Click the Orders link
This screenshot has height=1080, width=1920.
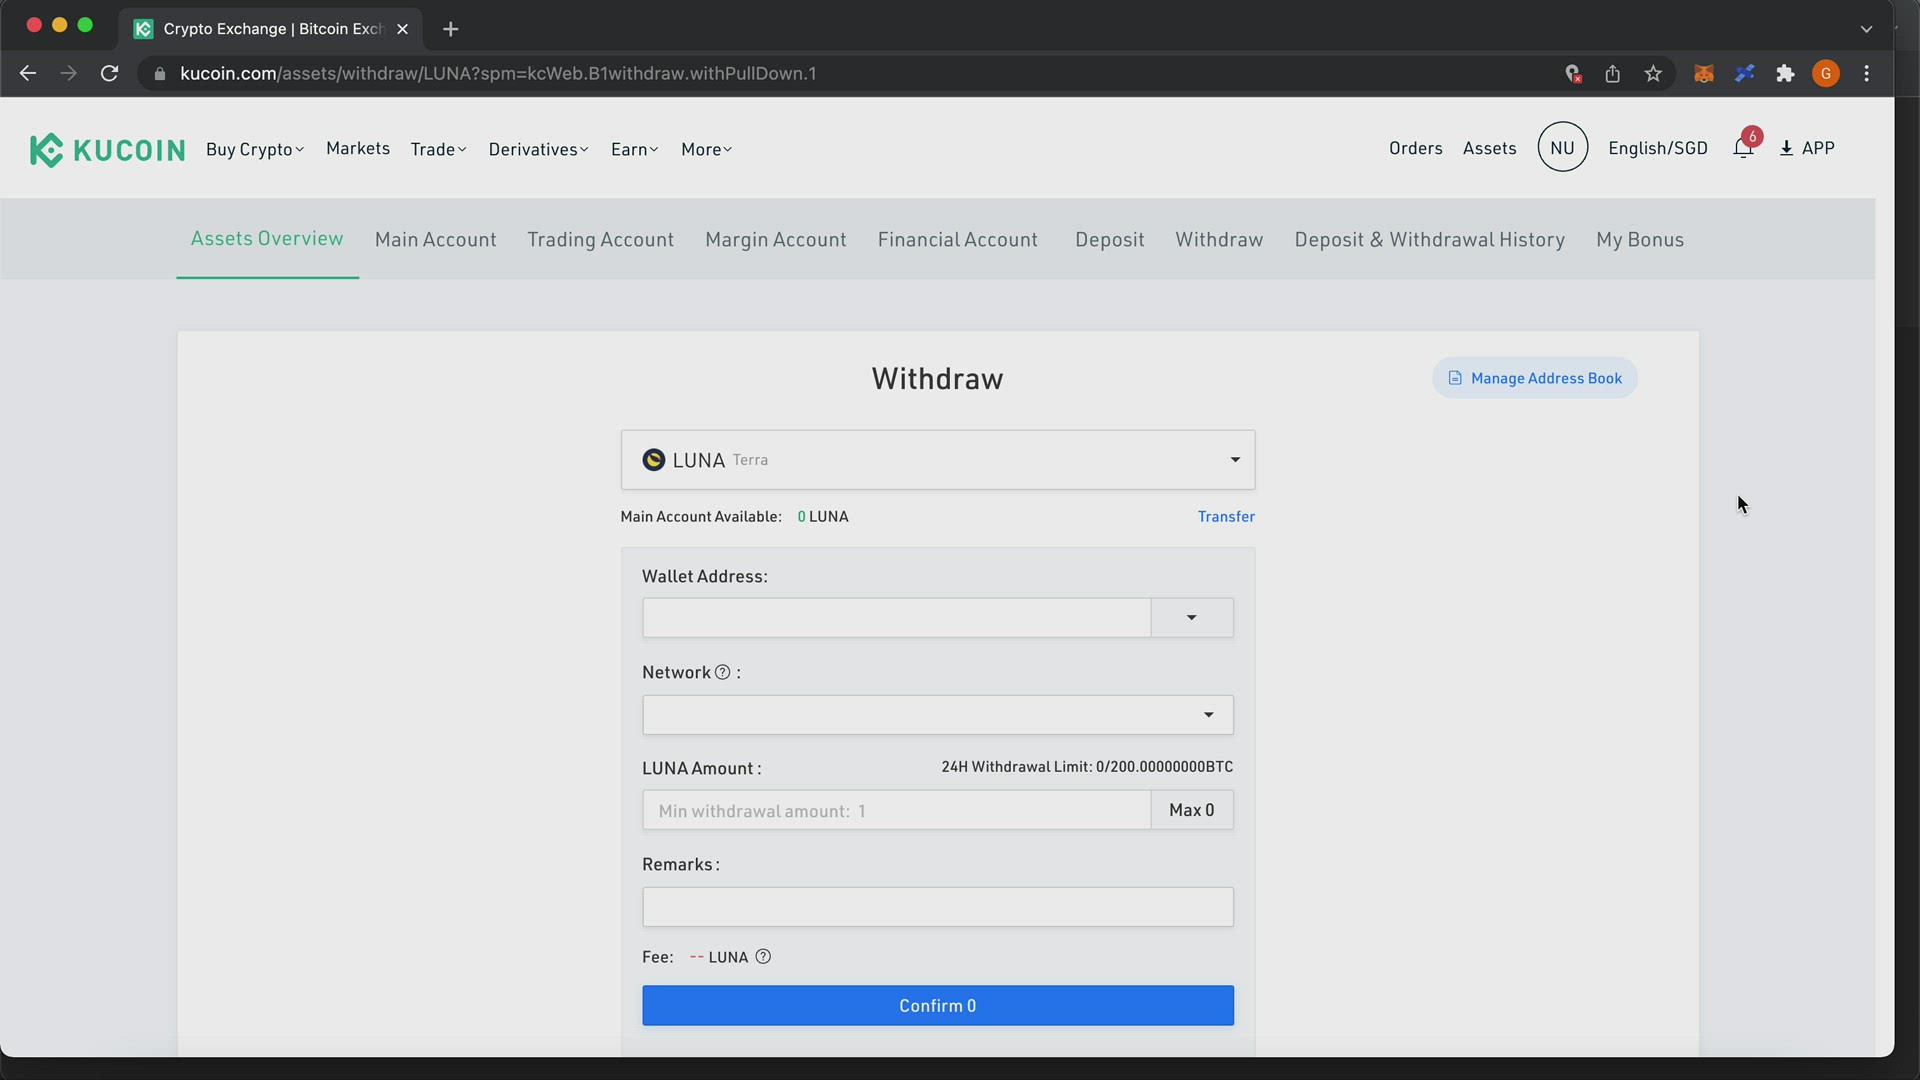click(x=1416, y=148)
